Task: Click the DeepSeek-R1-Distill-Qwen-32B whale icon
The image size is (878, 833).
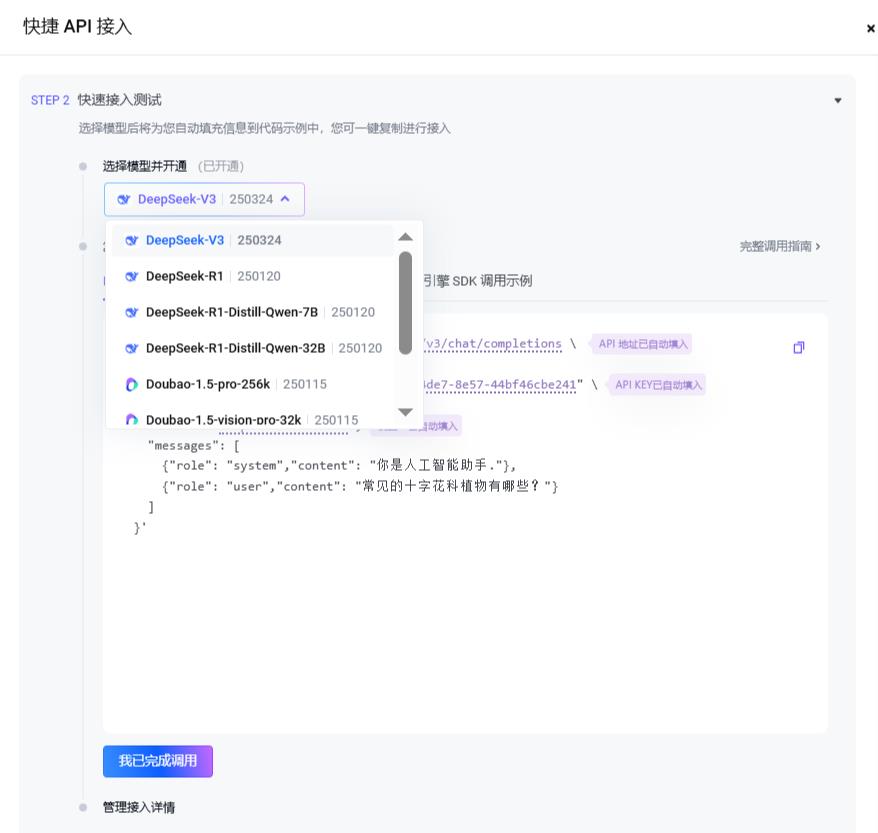Action: coord(132,348)
